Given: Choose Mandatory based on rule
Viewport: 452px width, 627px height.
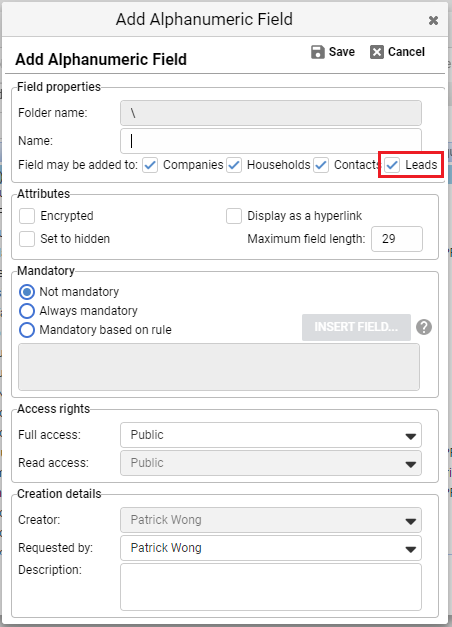Looking at the screenshot, I should [27, 330].
